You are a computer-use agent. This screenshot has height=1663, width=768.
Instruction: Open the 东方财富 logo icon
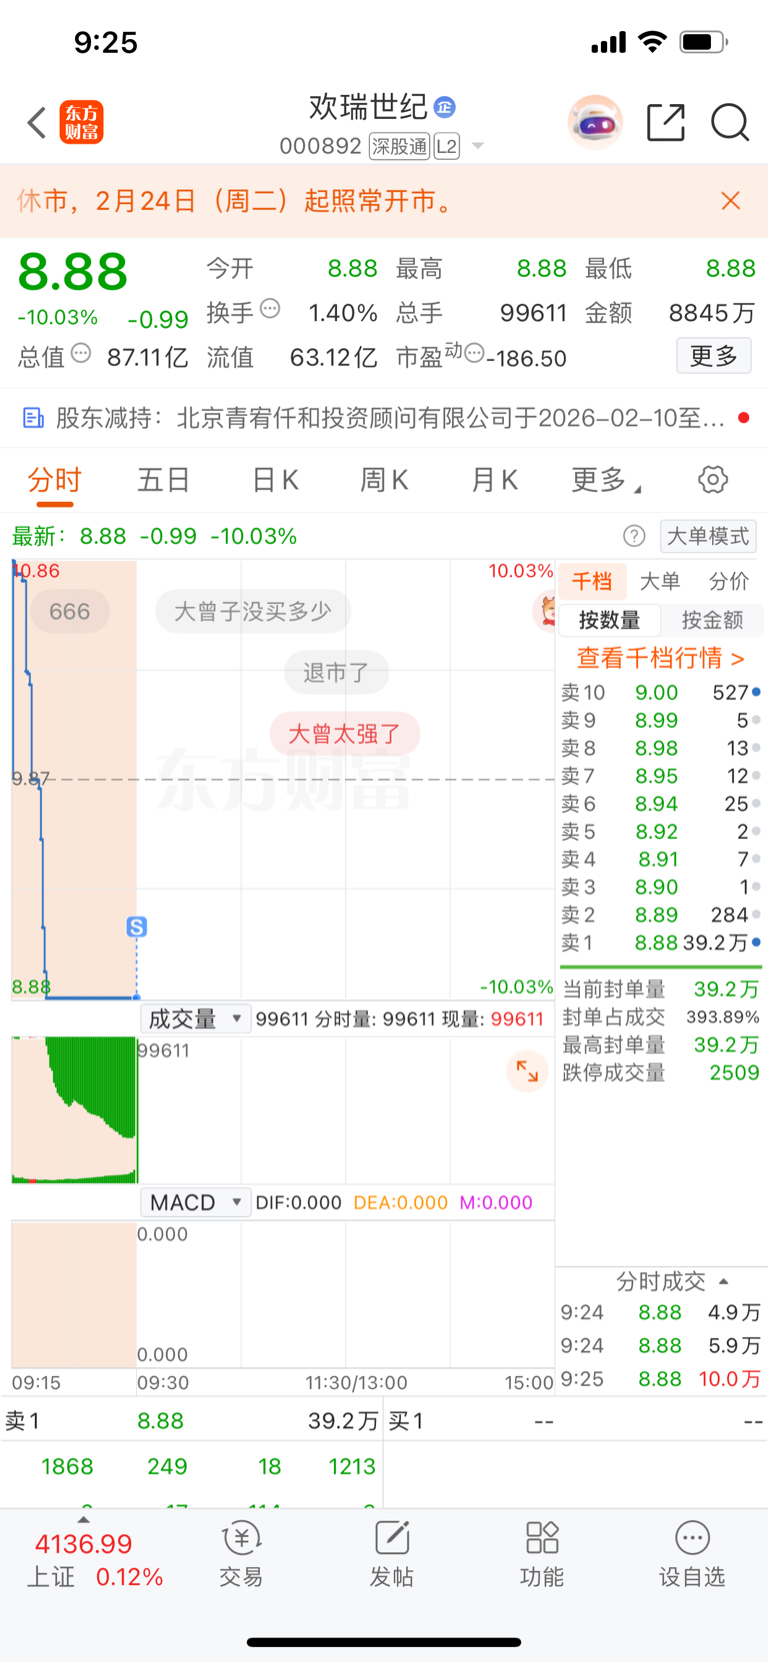(x=82, y=123)
